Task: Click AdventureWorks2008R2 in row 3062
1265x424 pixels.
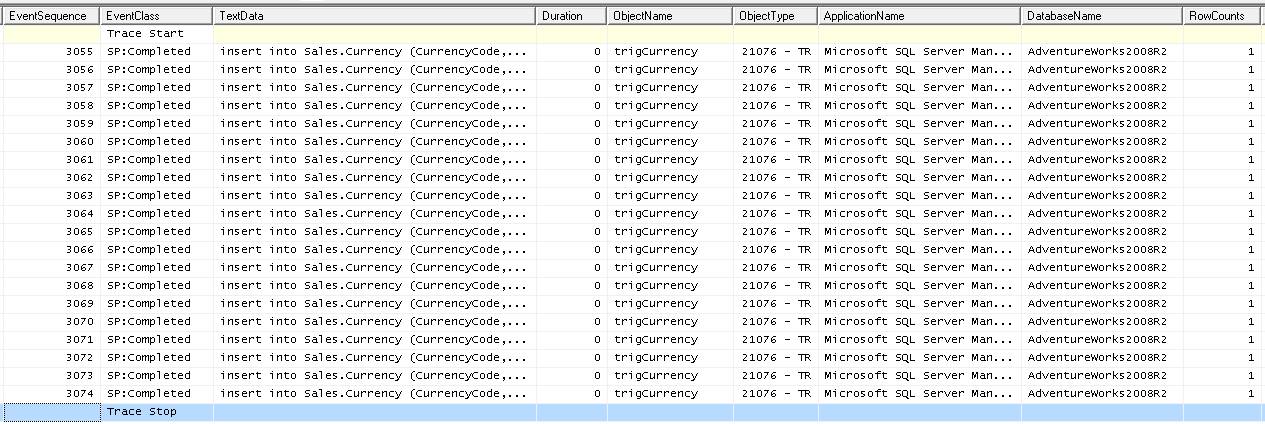Action: pos(1097,178)
